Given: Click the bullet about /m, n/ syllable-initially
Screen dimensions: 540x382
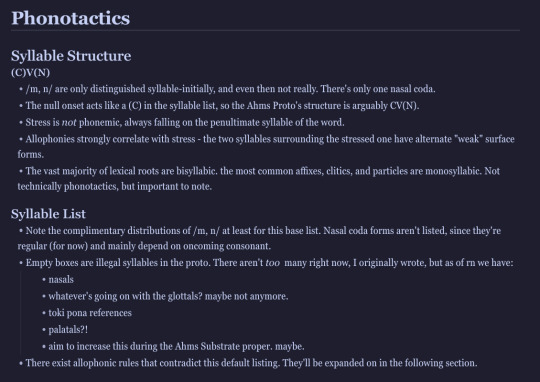Looking at the screenshot, I should tap(230, 89).
